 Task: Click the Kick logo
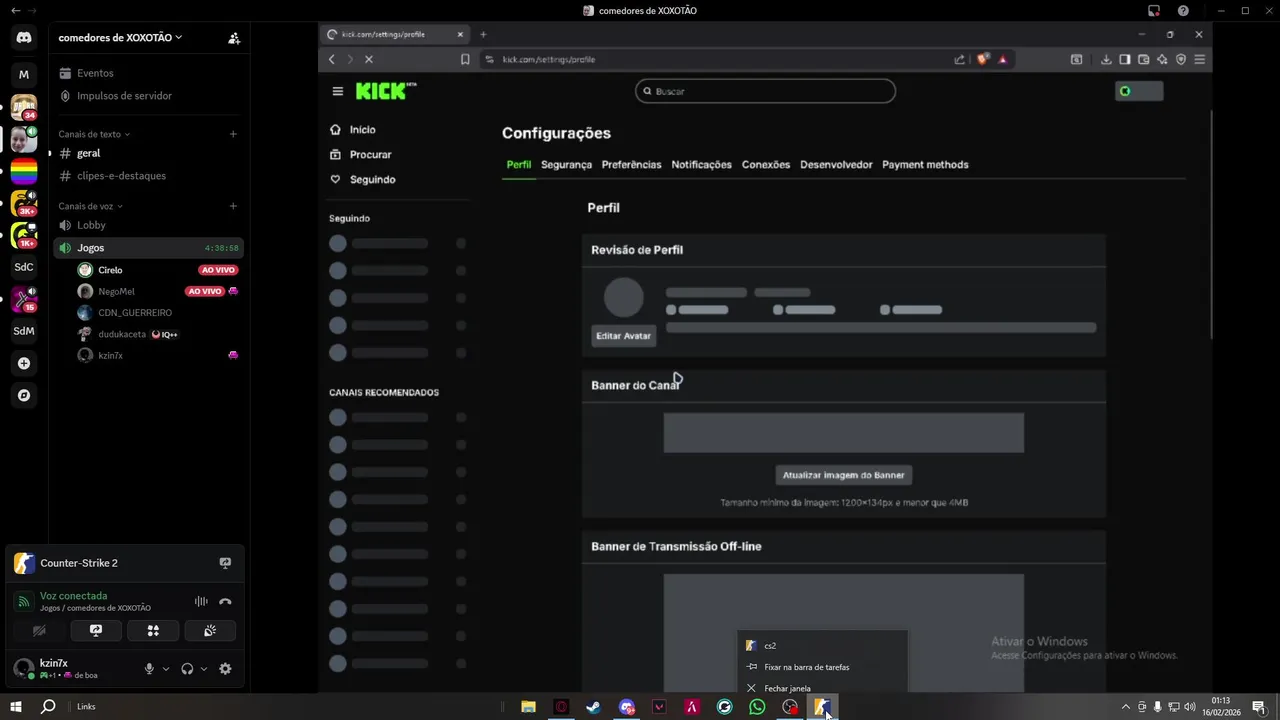click(386, 91)
